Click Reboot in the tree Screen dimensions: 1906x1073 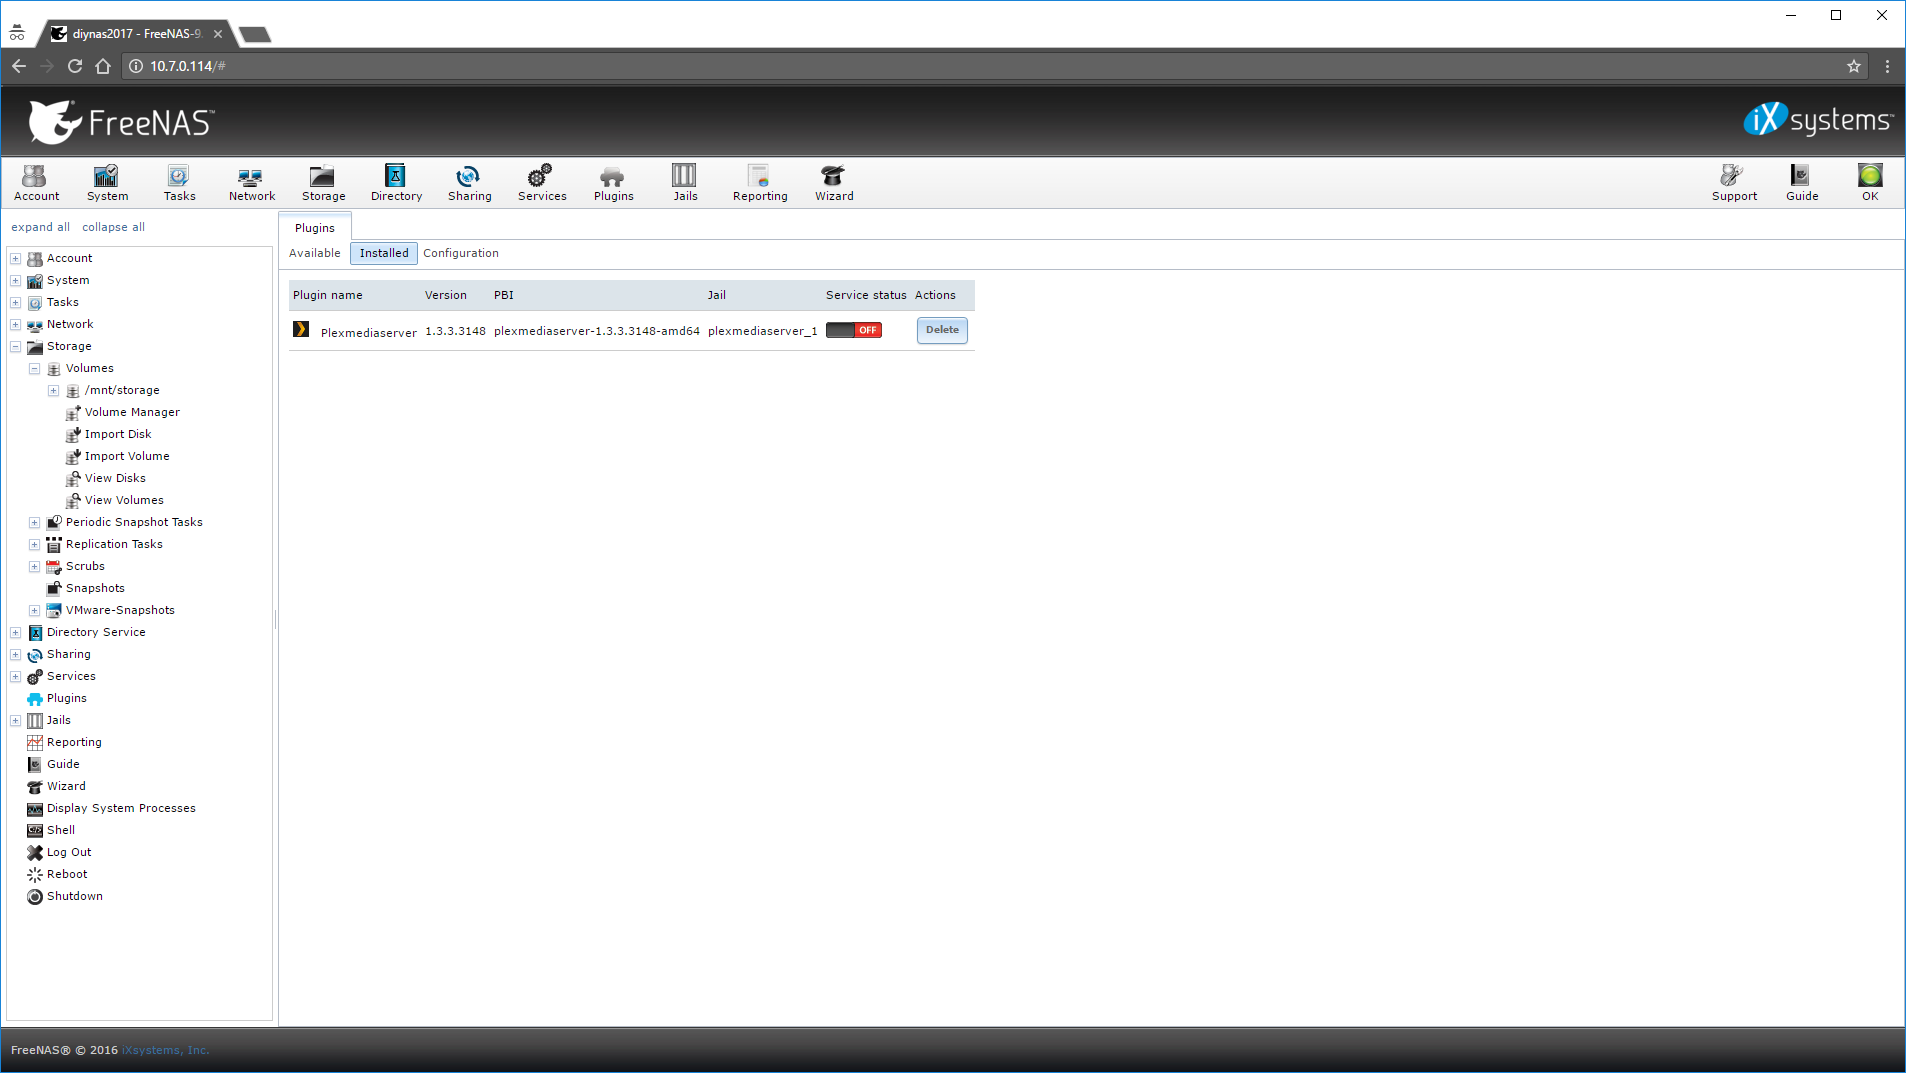click(x=67, y=874)
